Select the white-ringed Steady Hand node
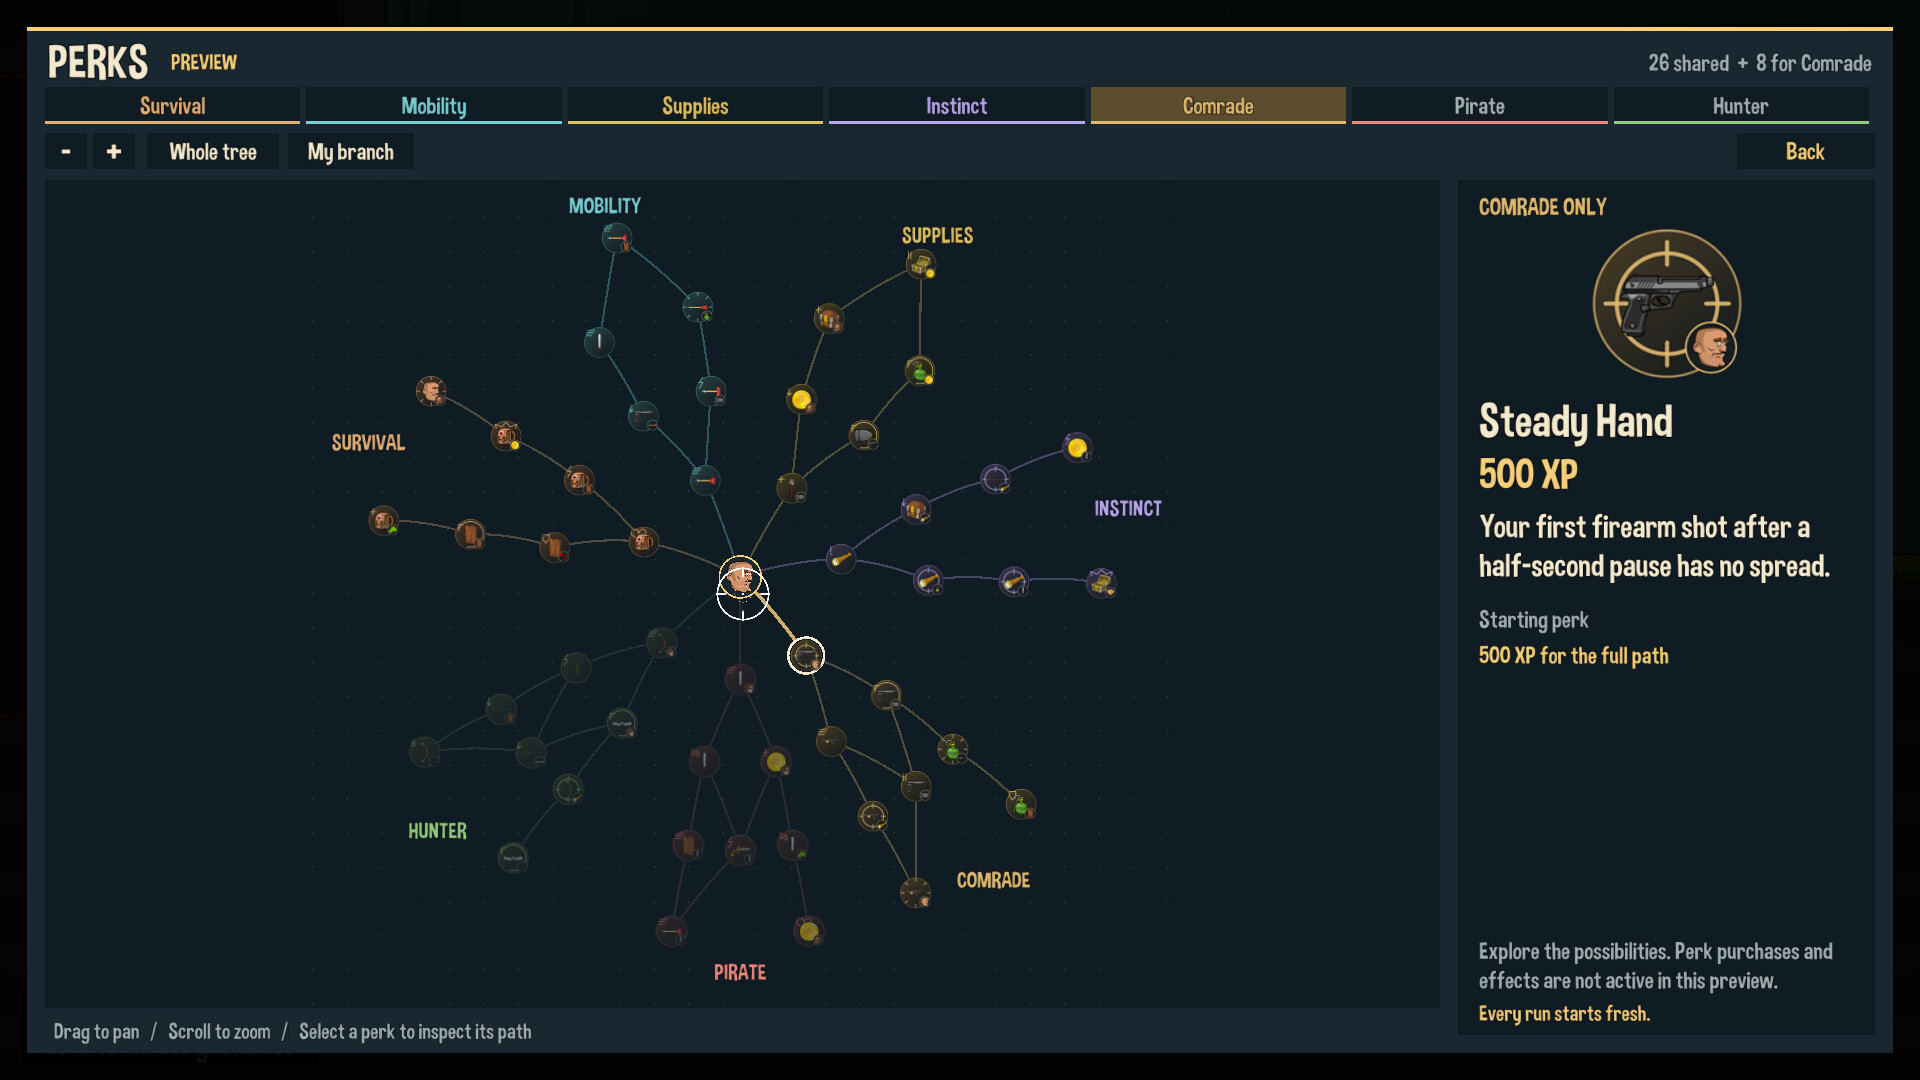This screenshot has height=1080, width=1920. (x=806, y=655)
